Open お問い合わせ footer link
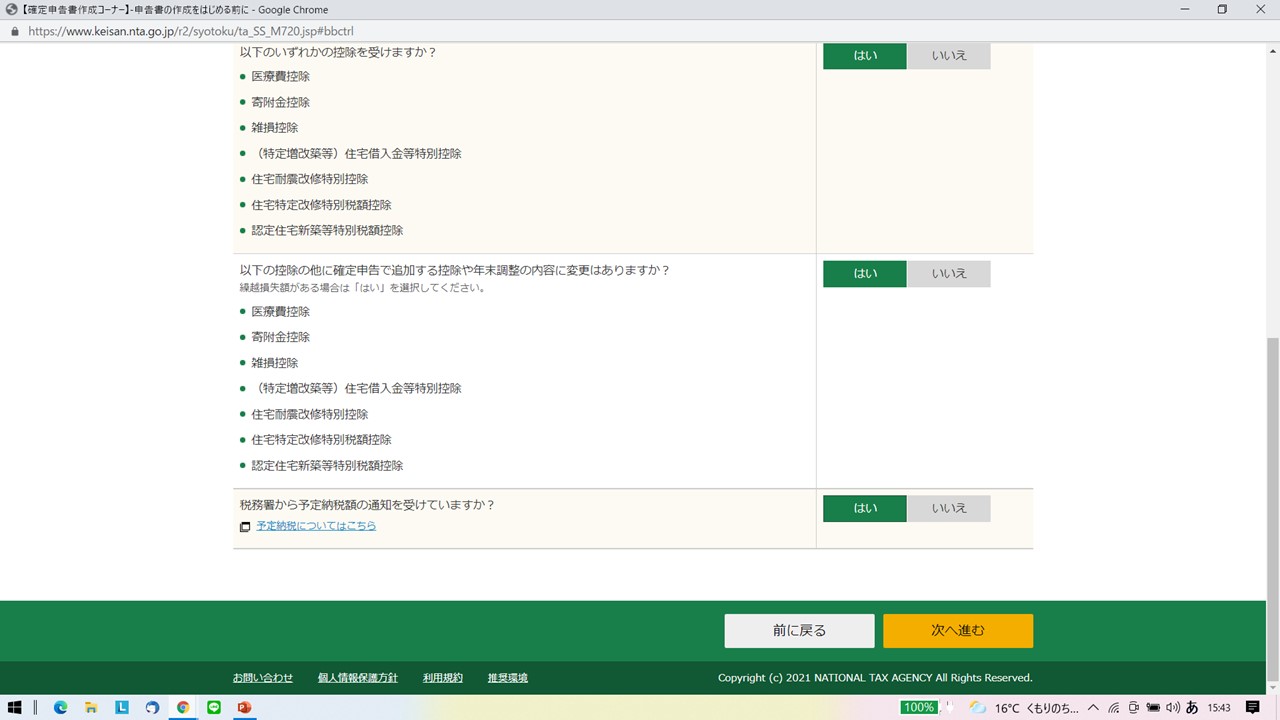This screenshot has width=1280, height=720. coord(263,678)
